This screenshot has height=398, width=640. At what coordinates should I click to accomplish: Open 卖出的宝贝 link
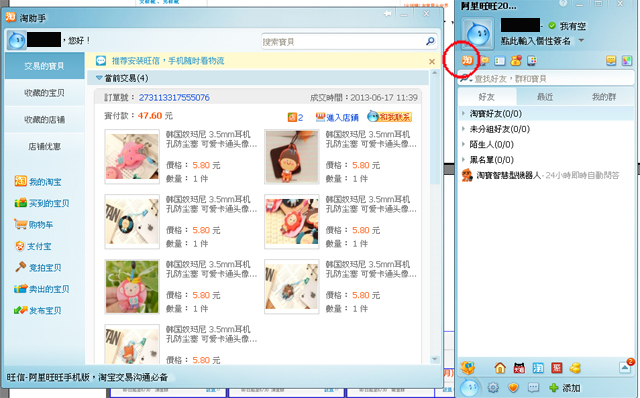click(x=42, y=289)
